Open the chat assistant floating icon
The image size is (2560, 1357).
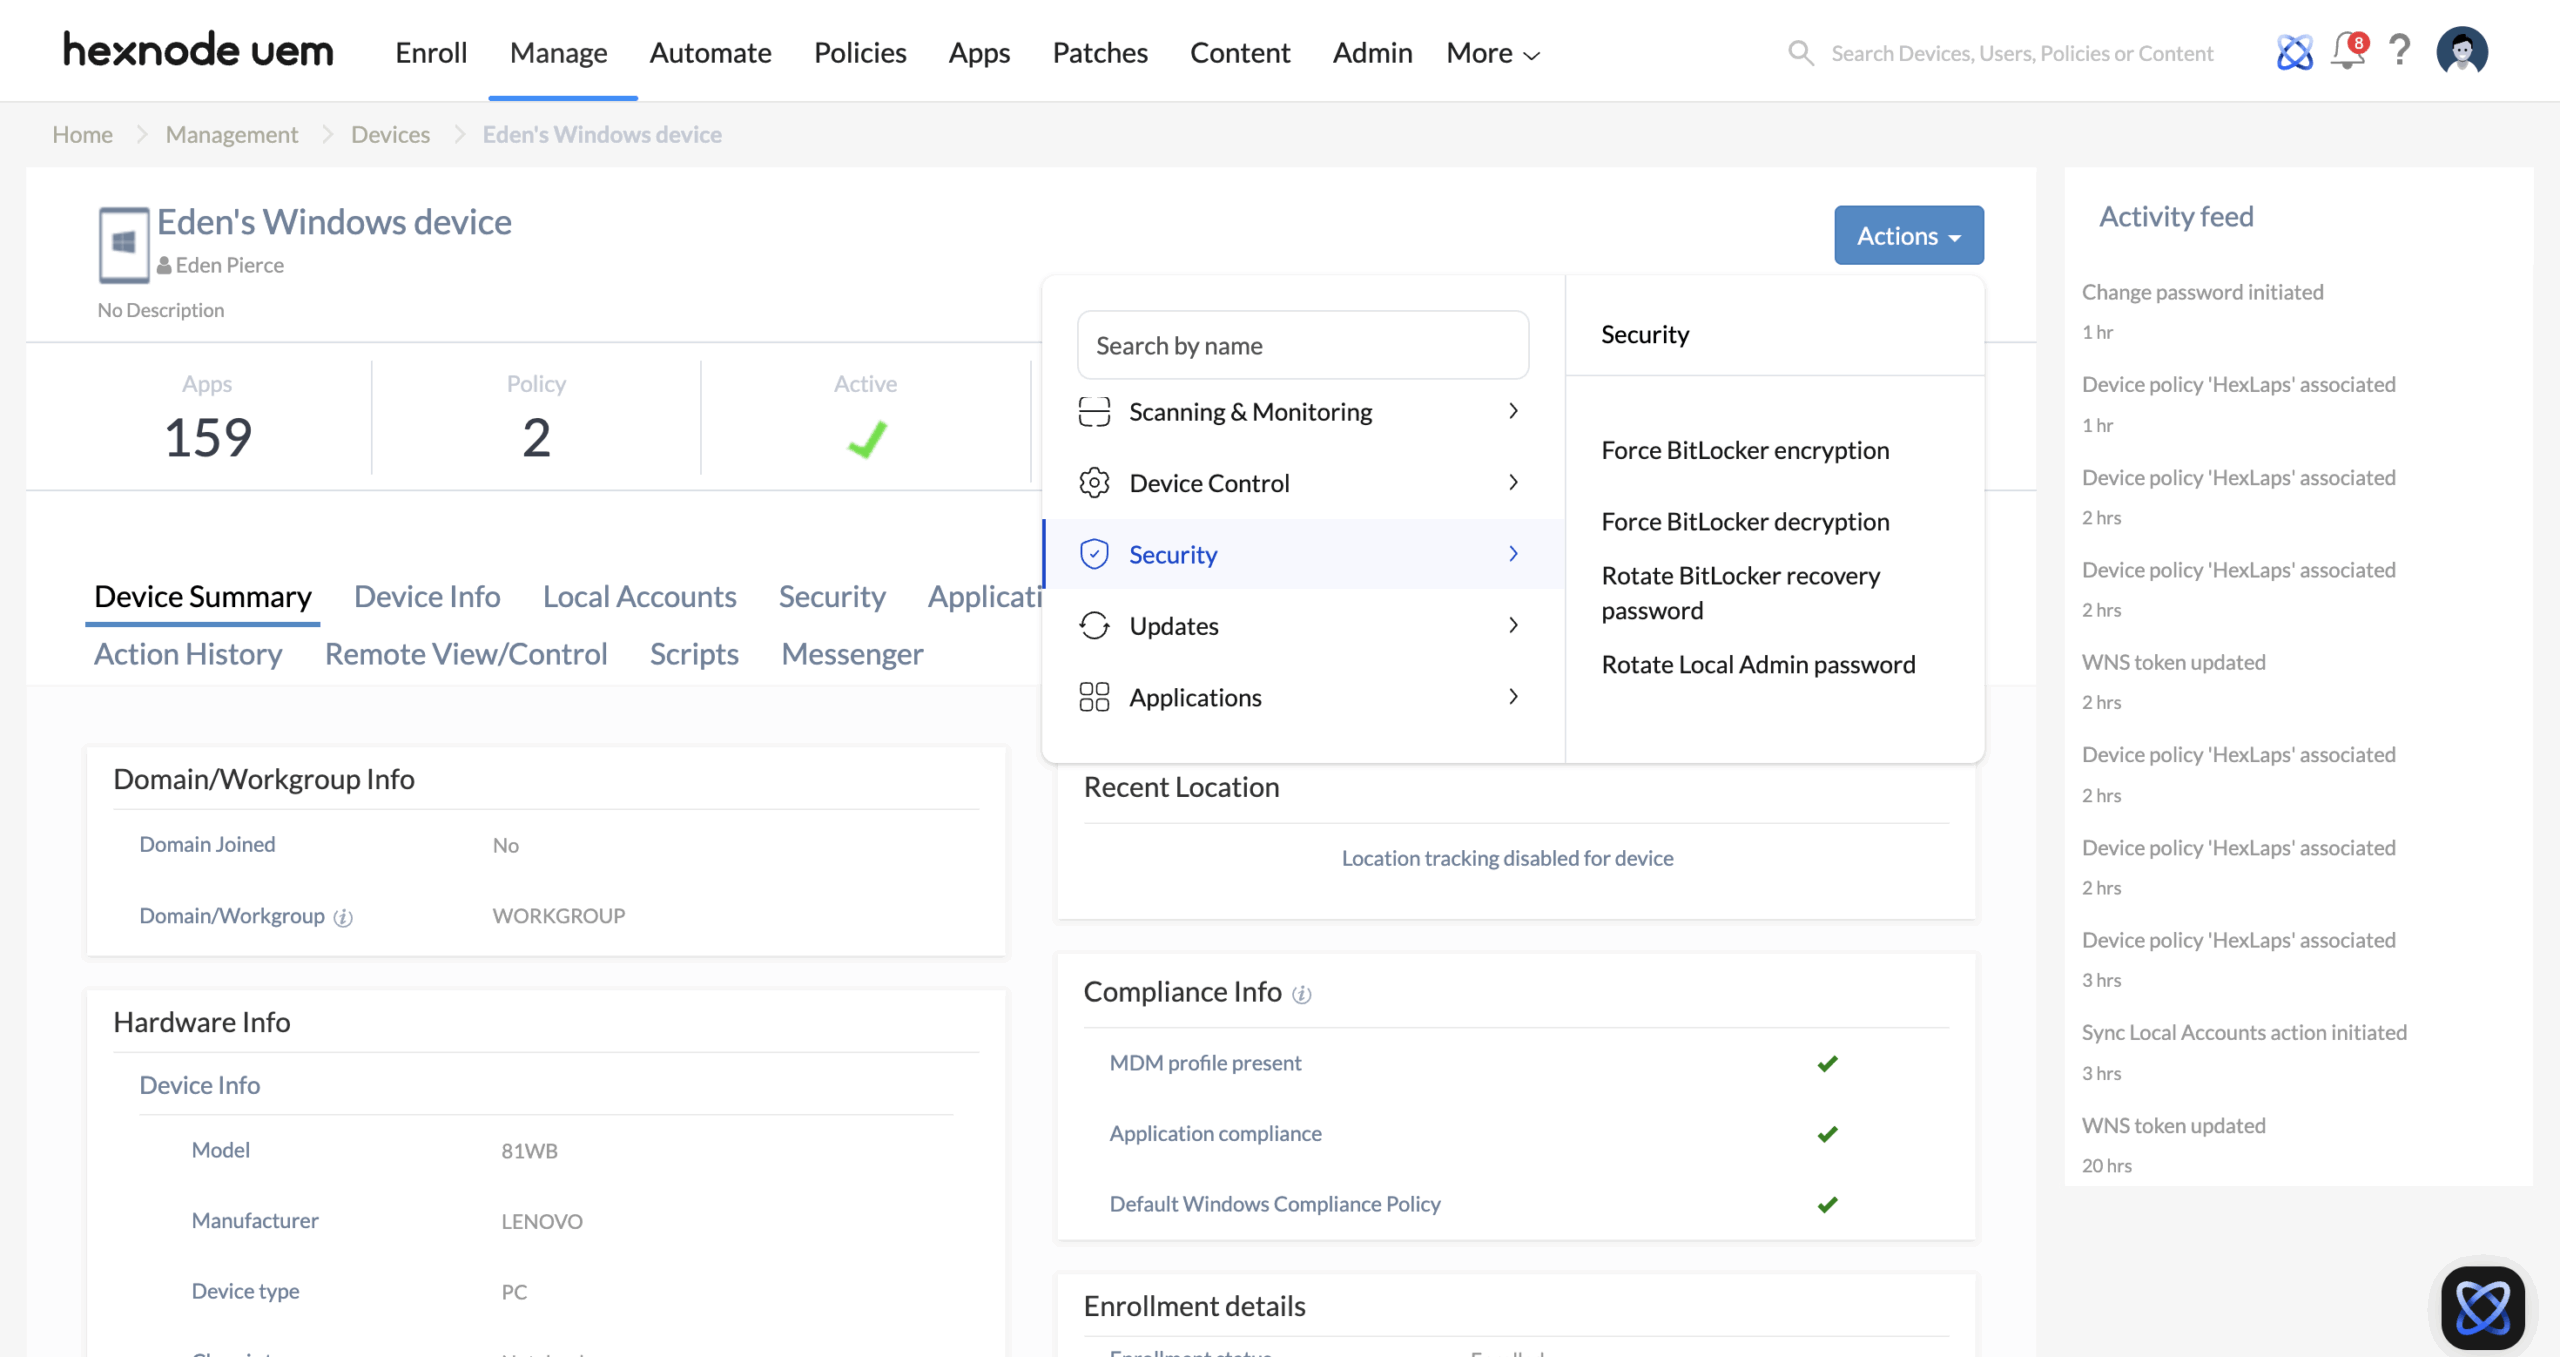(x=2482, y=1307)
